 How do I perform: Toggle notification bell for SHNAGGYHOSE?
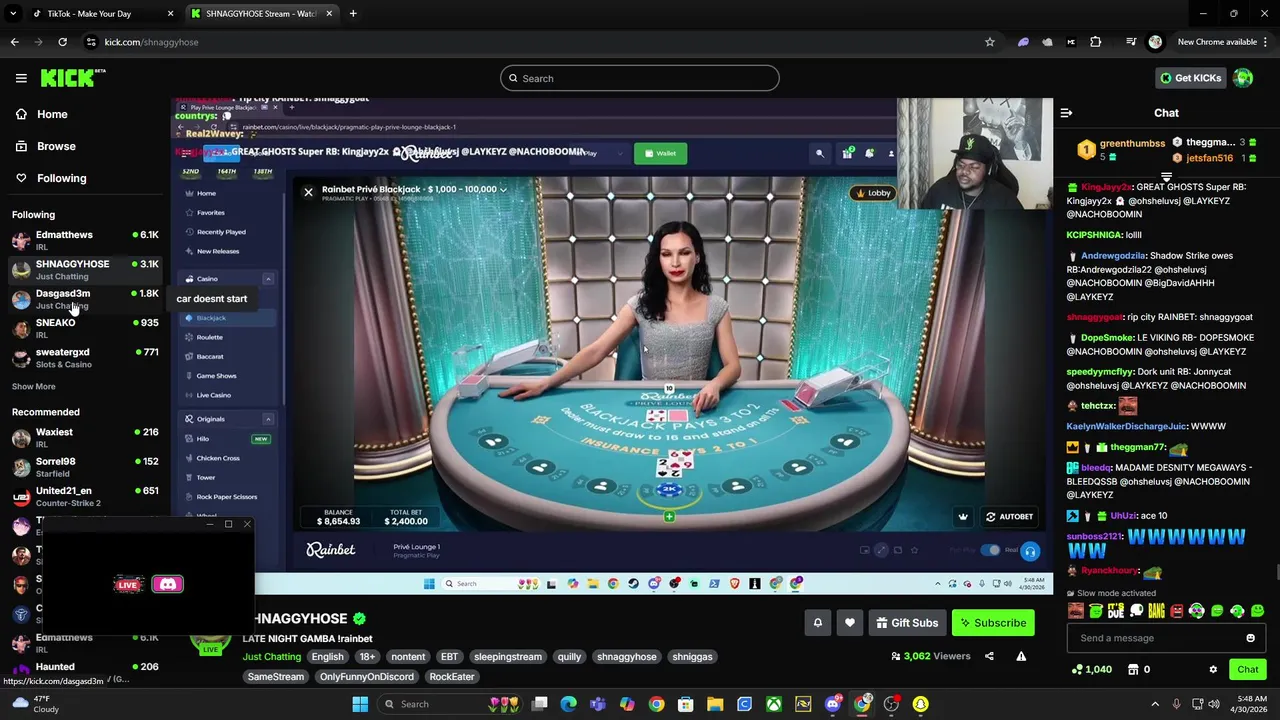pyautogui.click(x=817, y=623)
